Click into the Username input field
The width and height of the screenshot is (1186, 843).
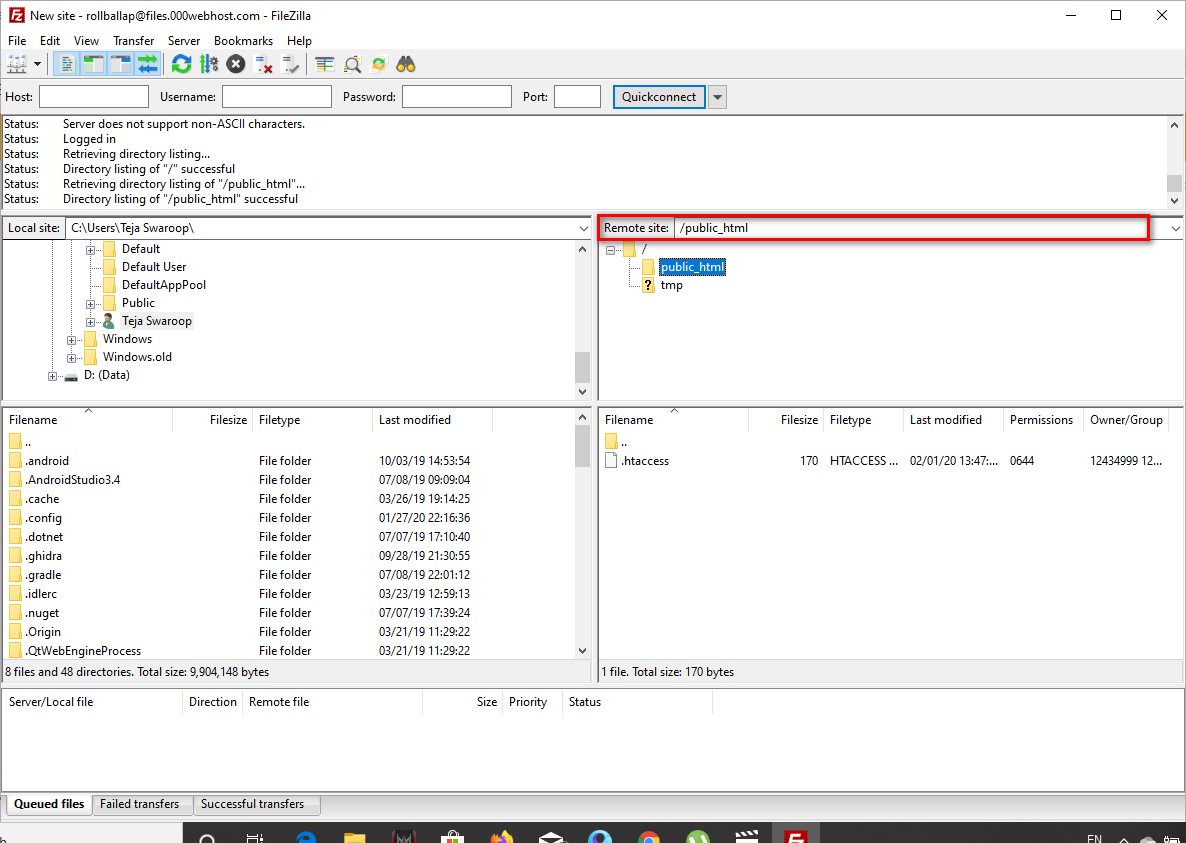pos(277,97)
